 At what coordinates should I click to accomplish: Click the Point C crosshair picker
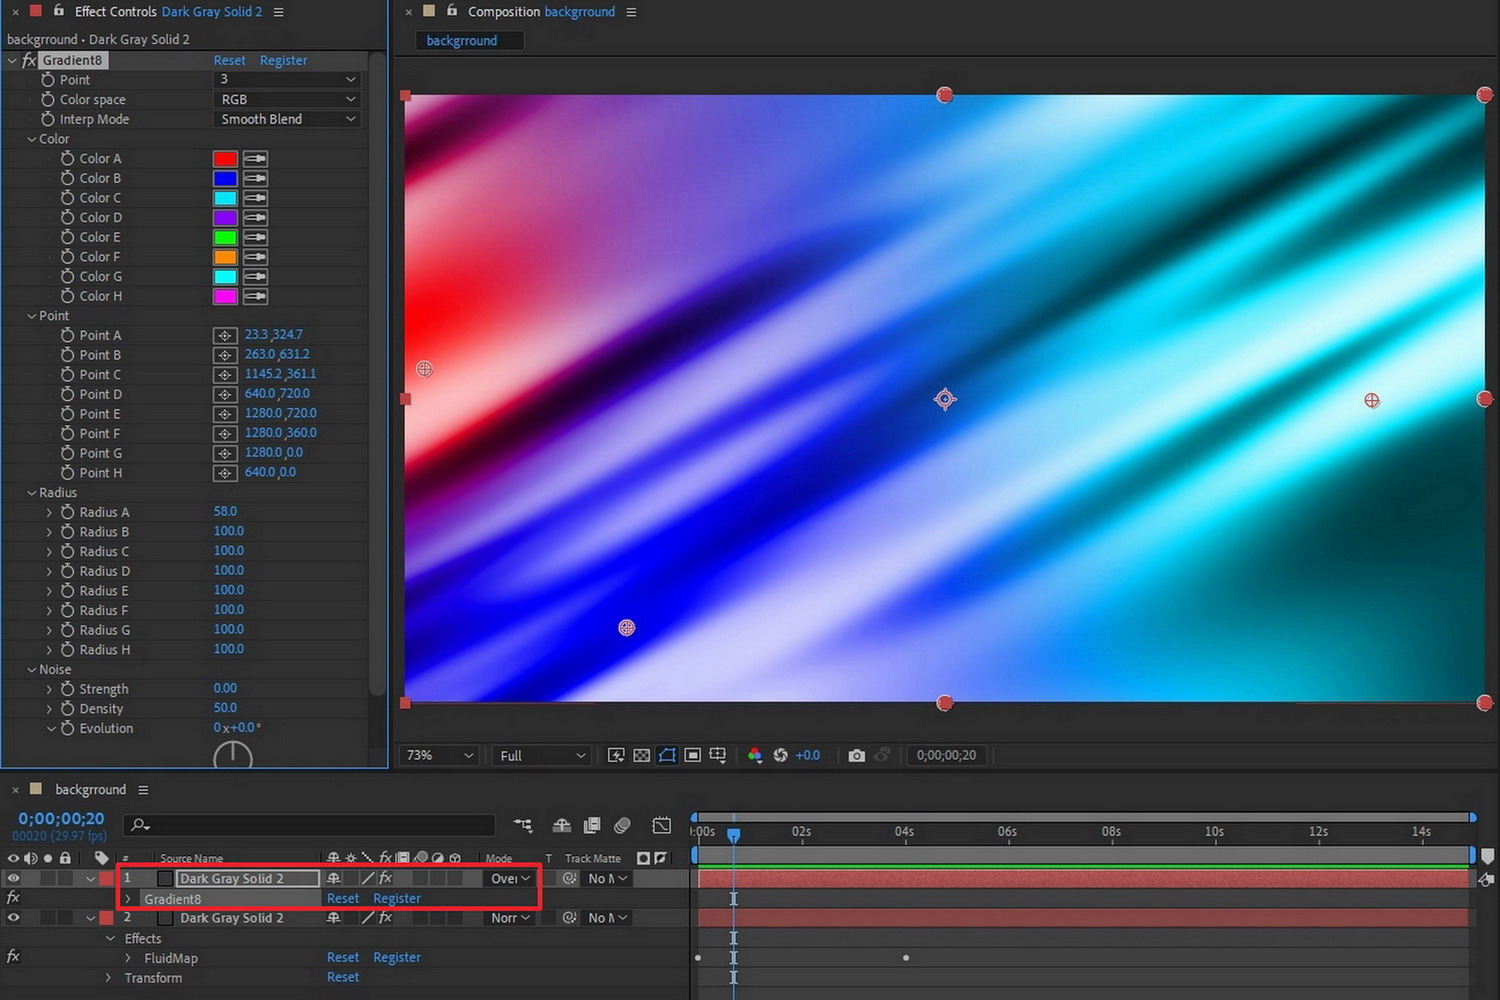tap(225, 375)
